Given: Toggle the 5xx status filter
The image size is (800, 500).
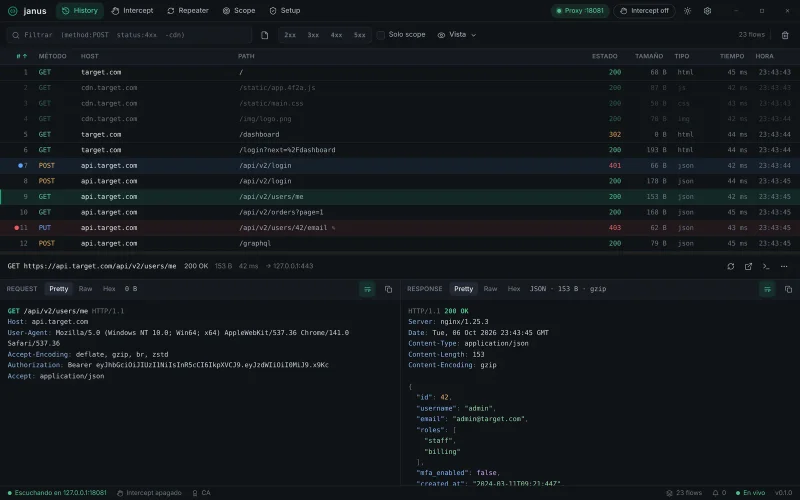Looking at the screenshot, I should 360,35.
